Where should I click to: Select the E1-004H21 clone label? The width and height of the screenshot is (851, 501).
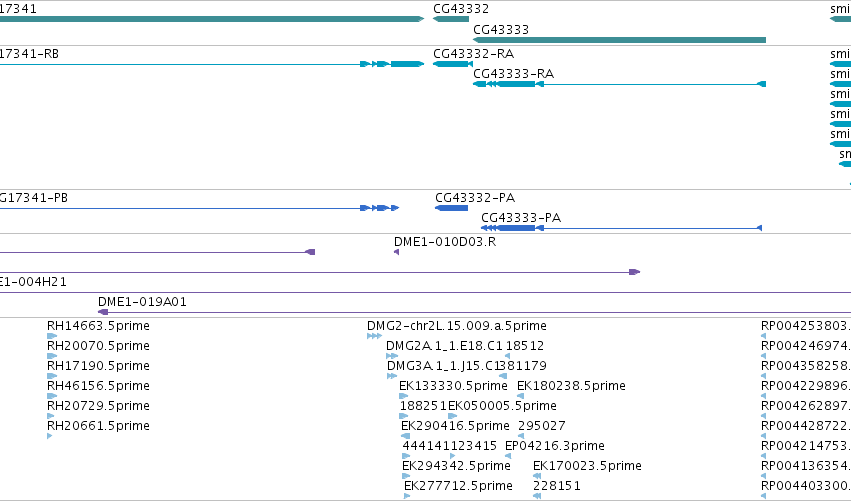tap(33, 282)
